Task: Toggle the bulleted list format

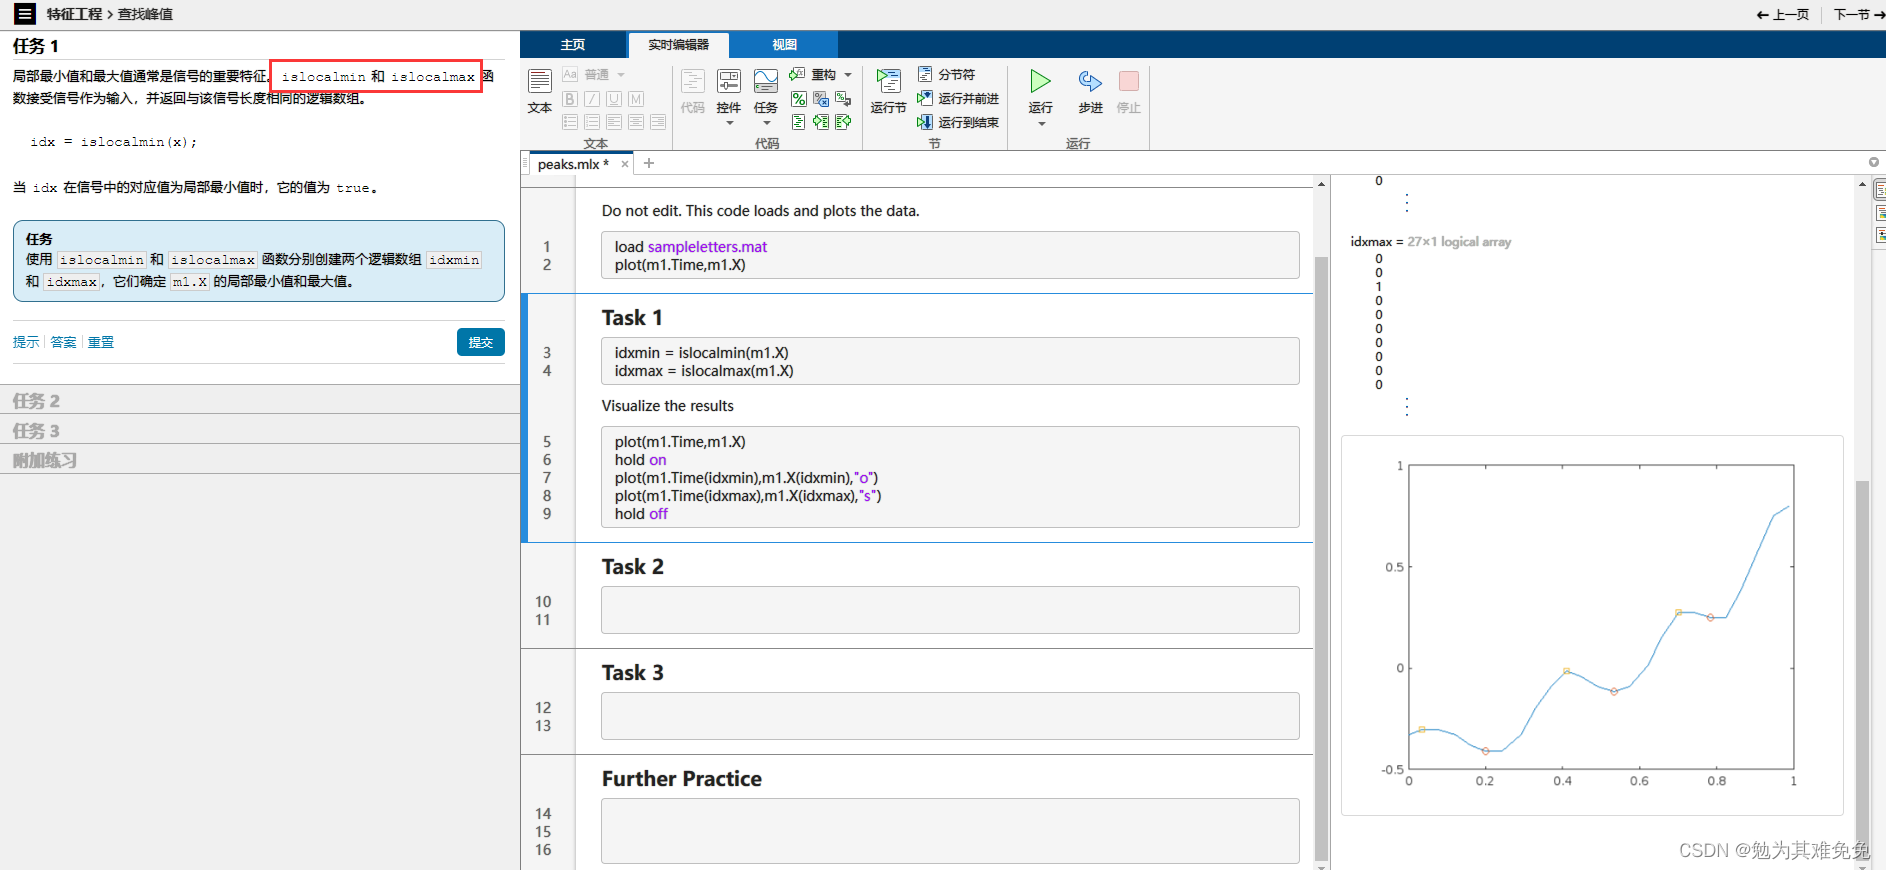Action: [570, 122]
